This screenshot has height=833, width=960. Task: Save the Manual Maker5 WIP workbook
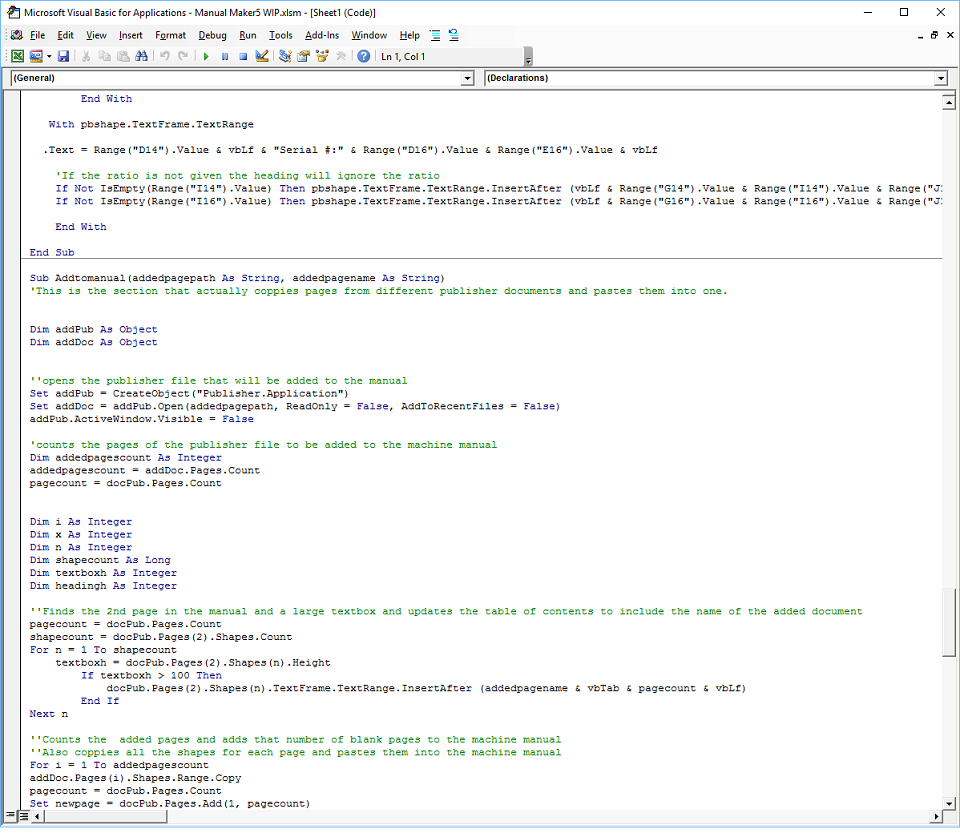(63, 57)
